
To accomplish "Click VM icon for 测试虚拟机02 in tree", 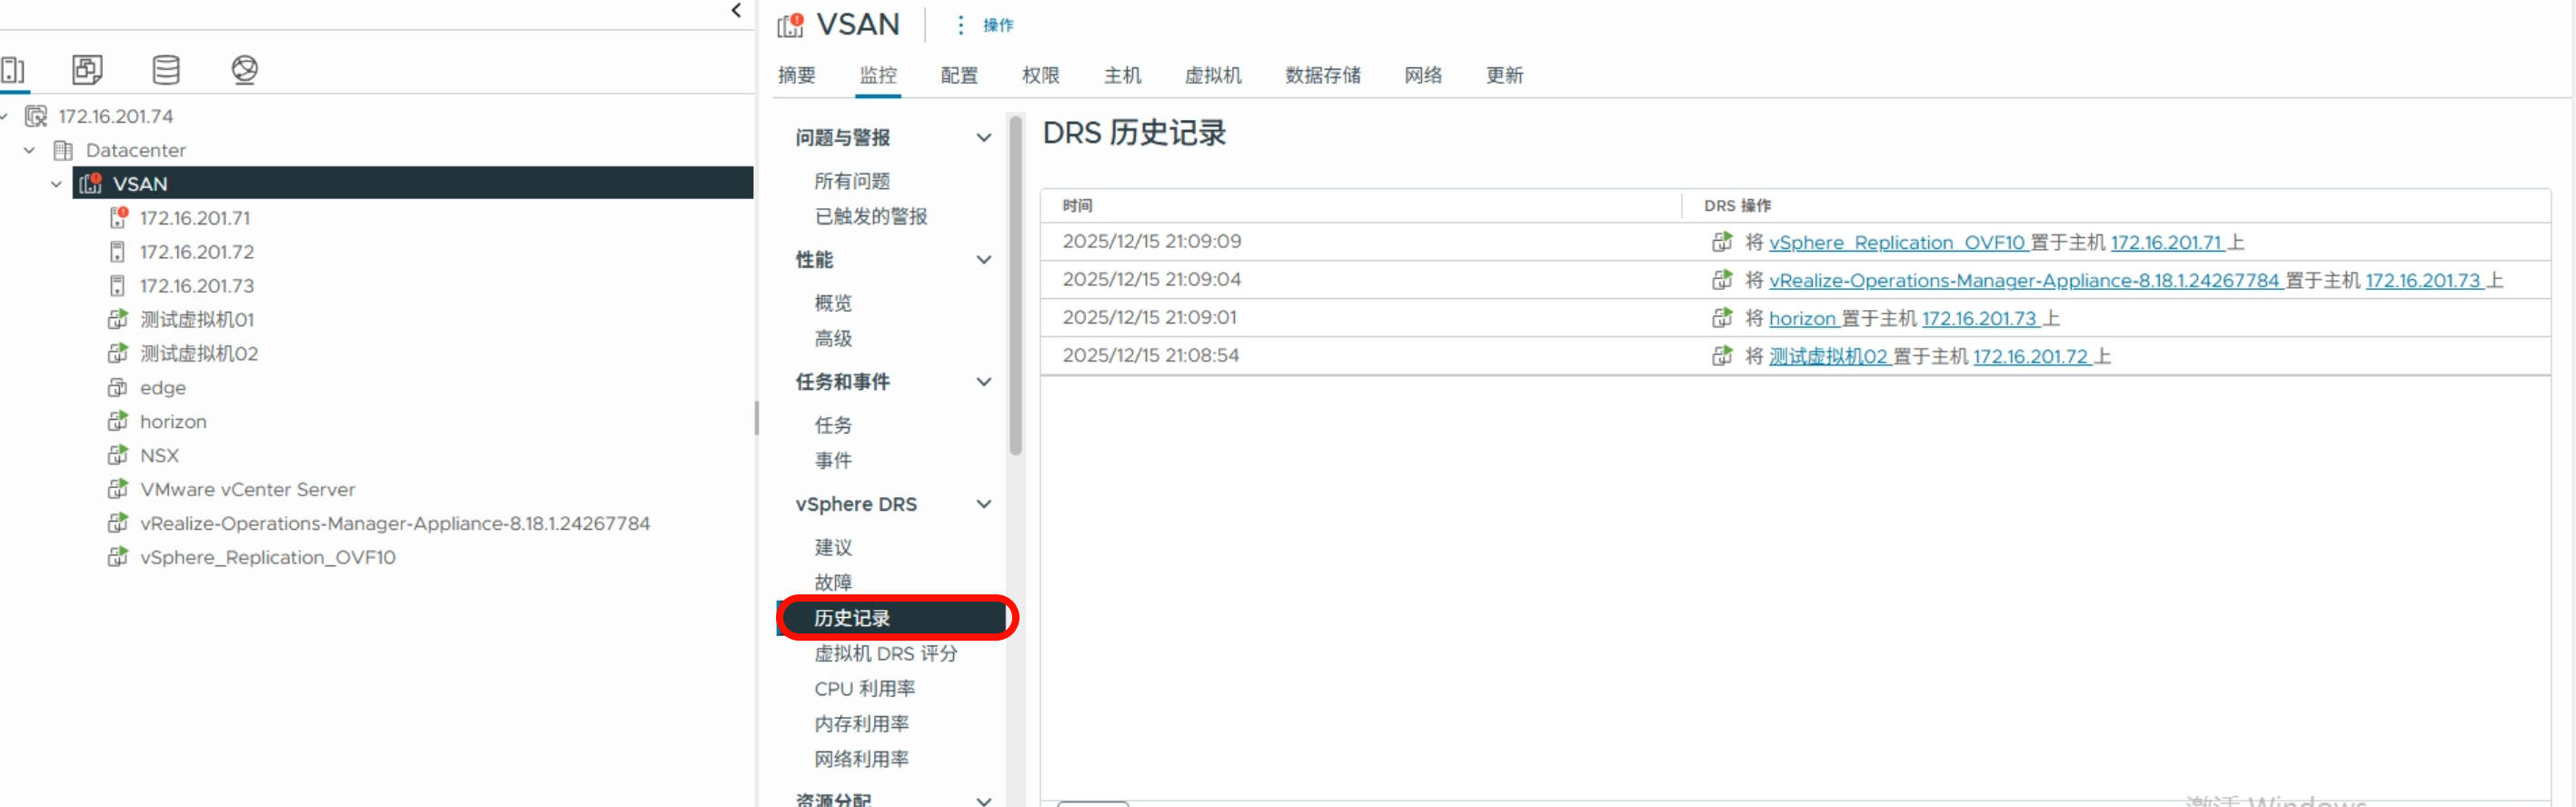I will [x=118, y=353].
